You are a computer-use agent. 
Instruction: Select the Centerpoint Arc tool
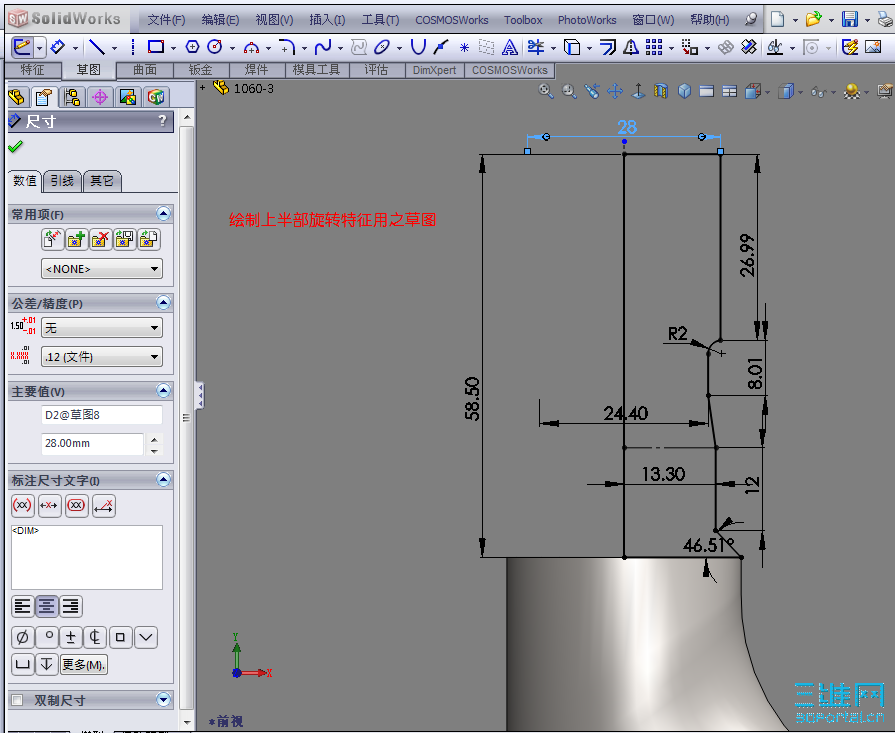pyautogui.click(x=251, y=47)
